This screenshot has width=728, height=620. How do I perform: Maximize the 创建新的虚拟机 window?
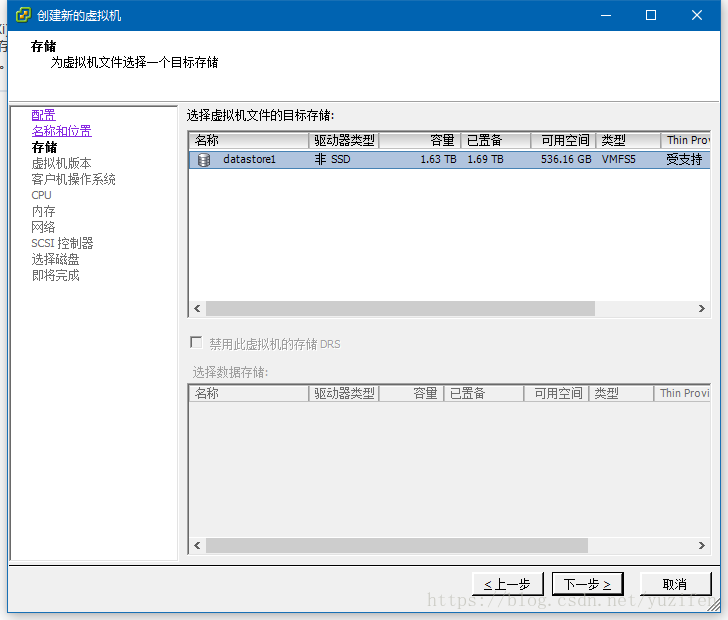tap(651, 15)
